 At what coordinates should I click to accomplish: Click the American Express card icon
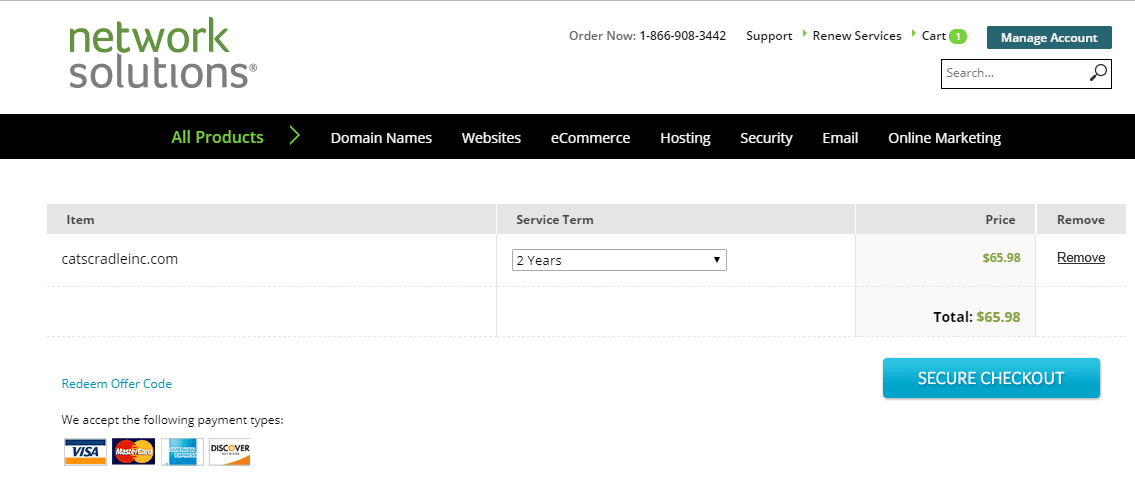coord(182,452)
